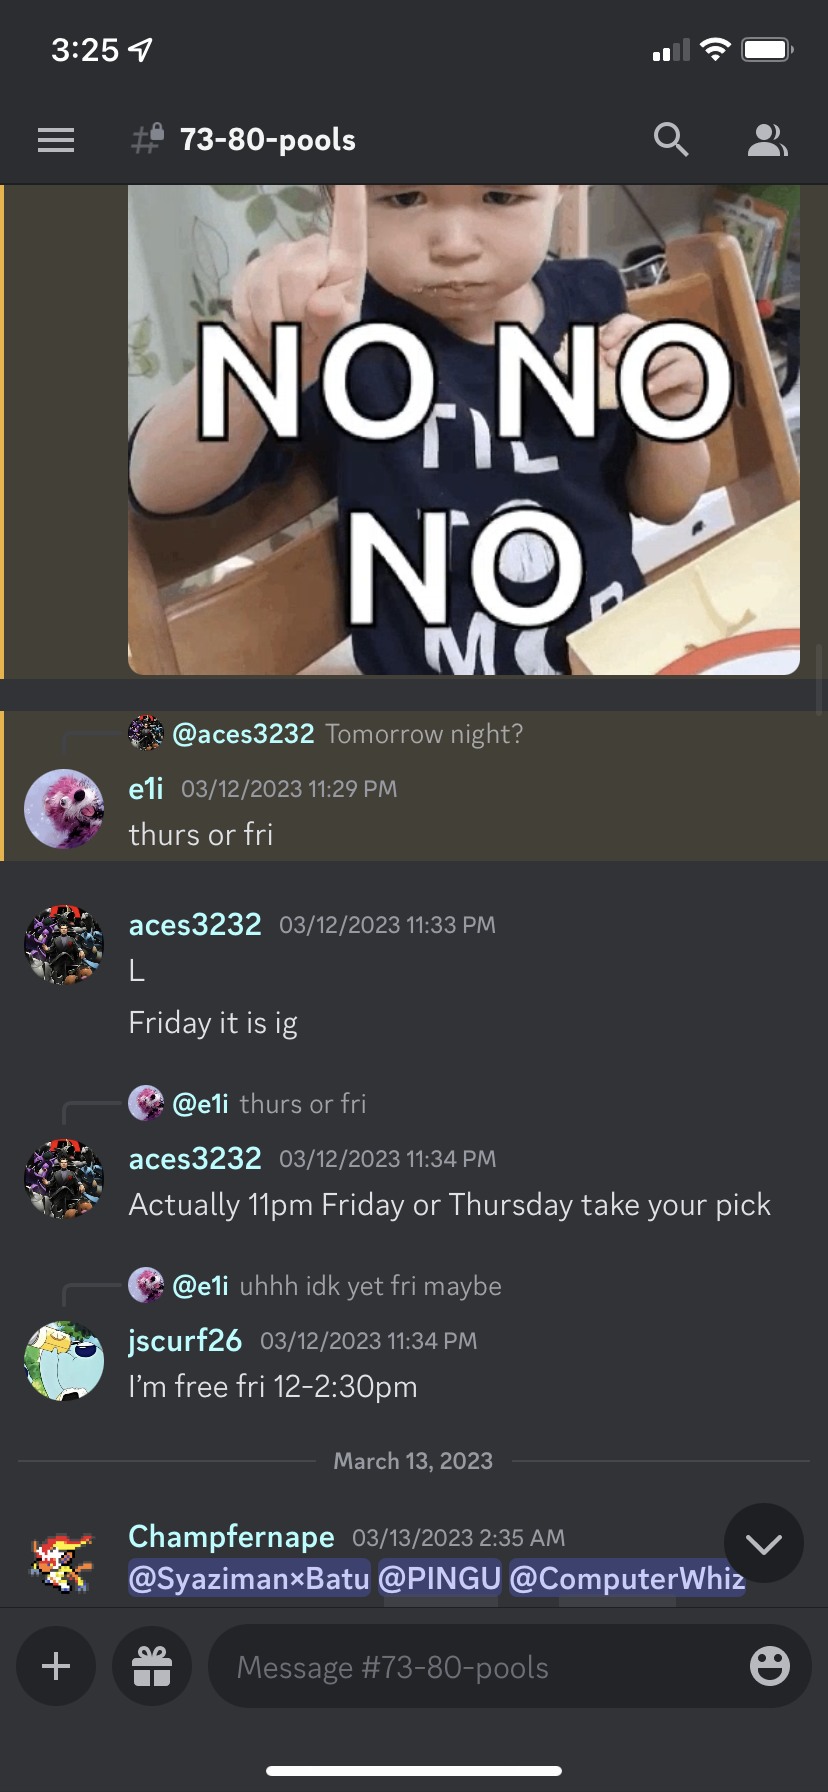The image size is (828, 1792).
Task: Open the 73-80-pools channel title
Action: pyautogui.click(x=267, y=140)
